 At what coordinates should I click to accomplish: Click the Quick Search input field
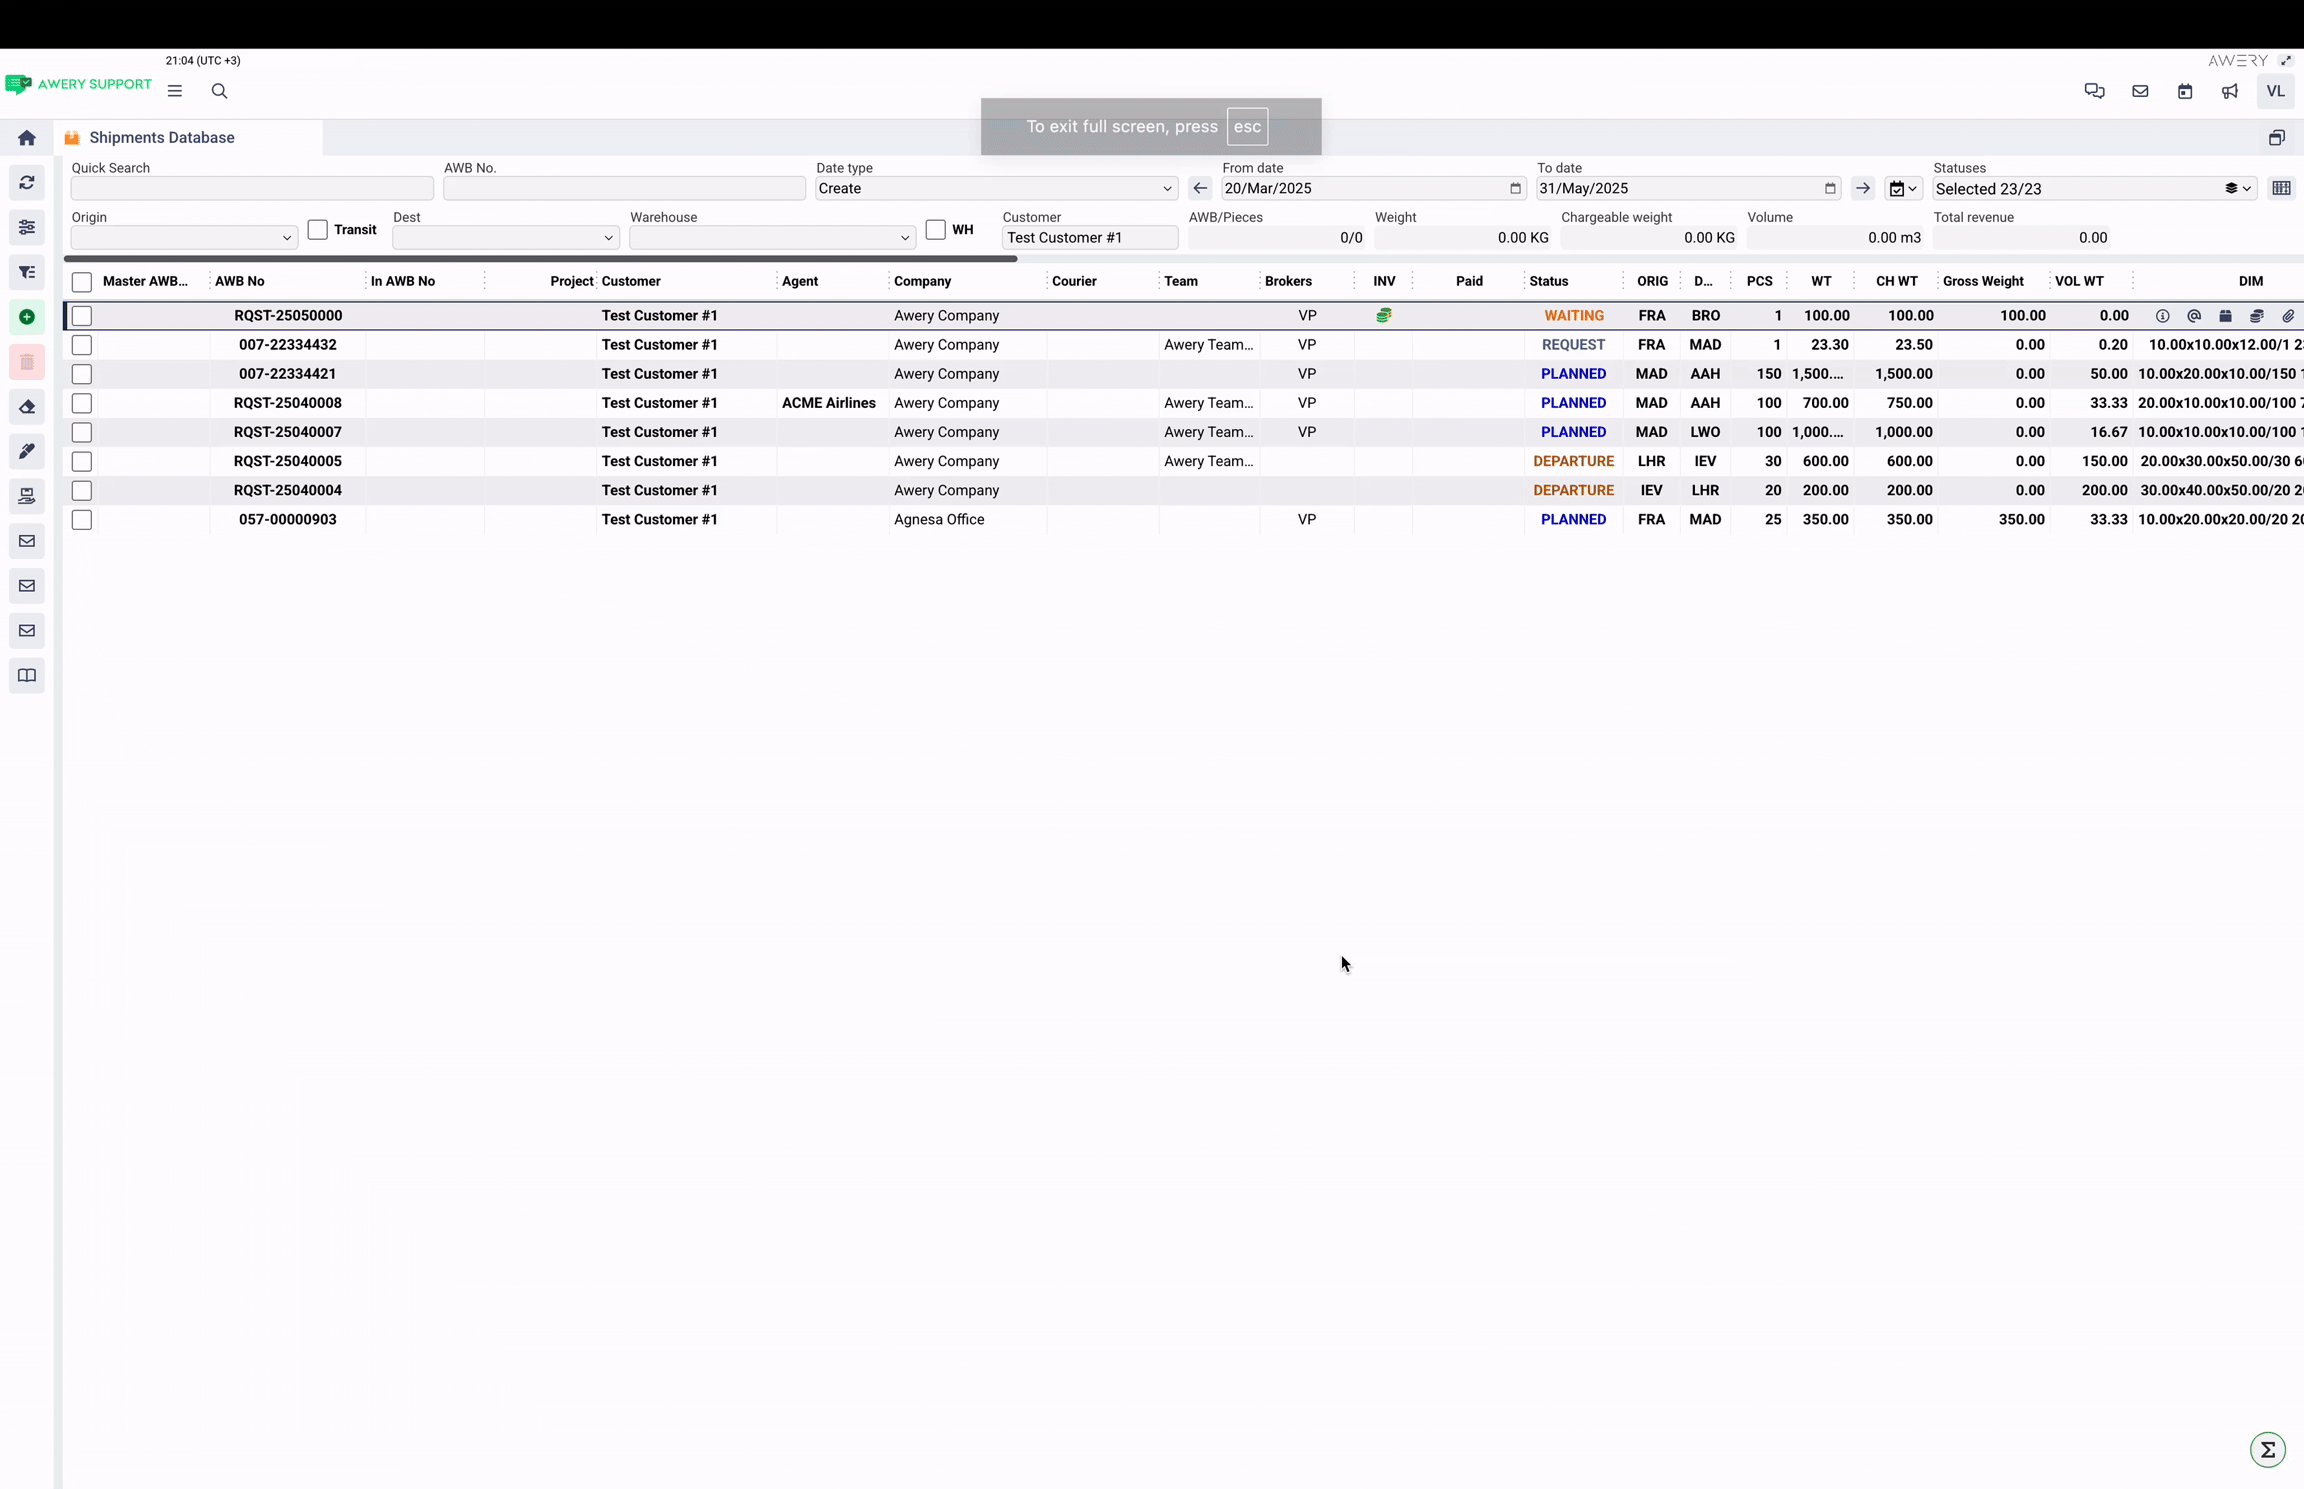[252, 188]
